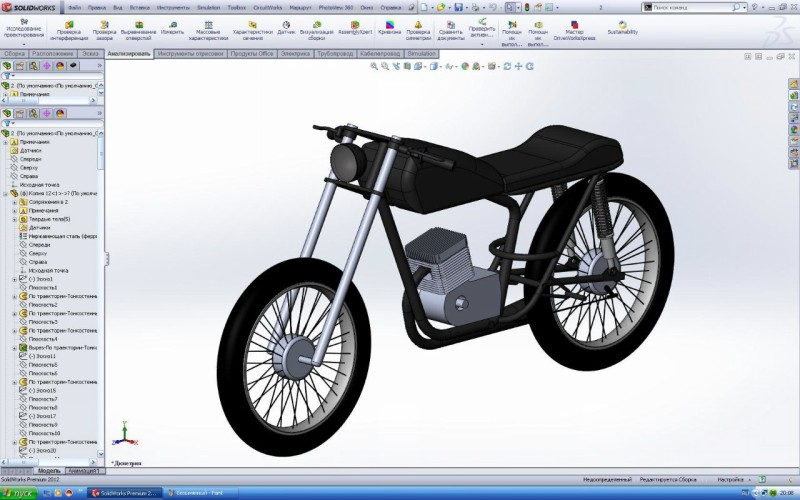Expand Примечания node in lower tree
800x500 pixels.
click(x=6, y=142)
